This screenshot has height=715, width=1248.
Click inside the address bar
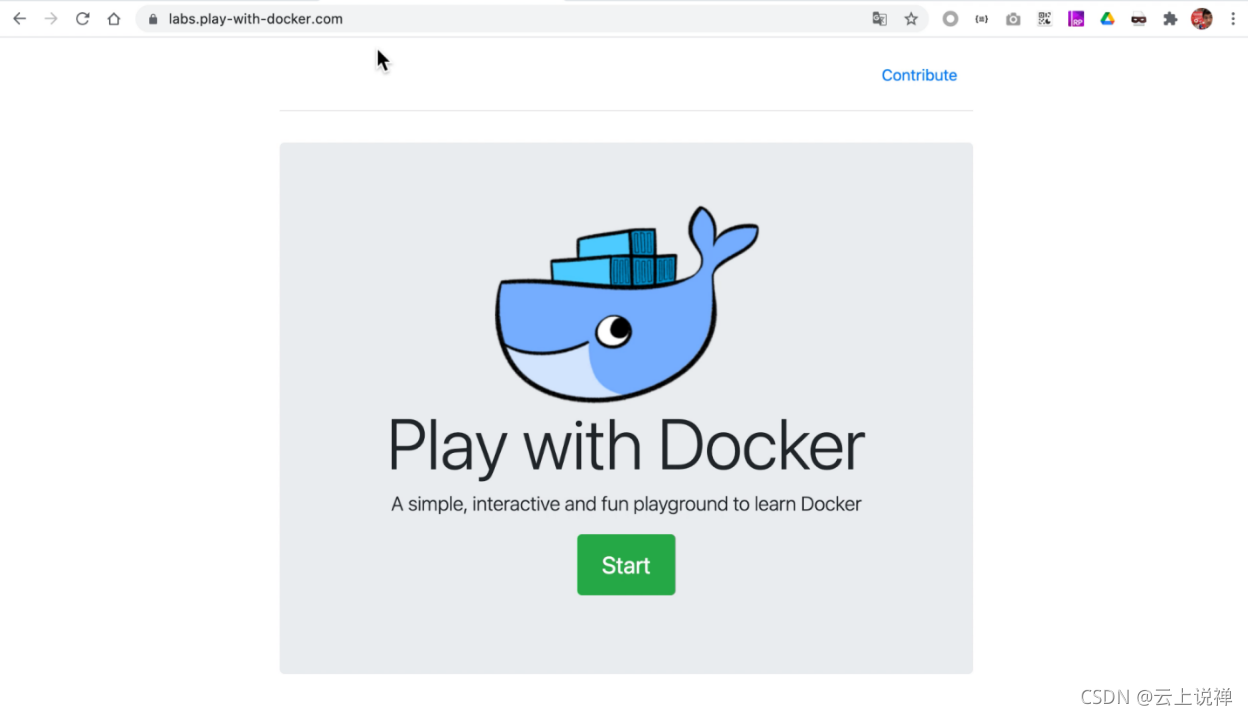(400, 18)
